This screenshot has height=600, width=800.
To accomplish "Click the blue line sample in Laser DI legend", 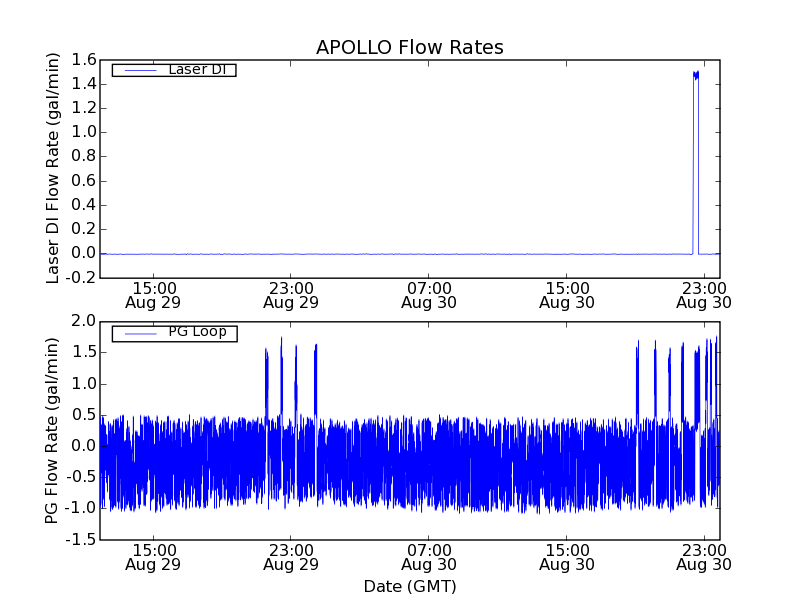I will tap(136, 70).
